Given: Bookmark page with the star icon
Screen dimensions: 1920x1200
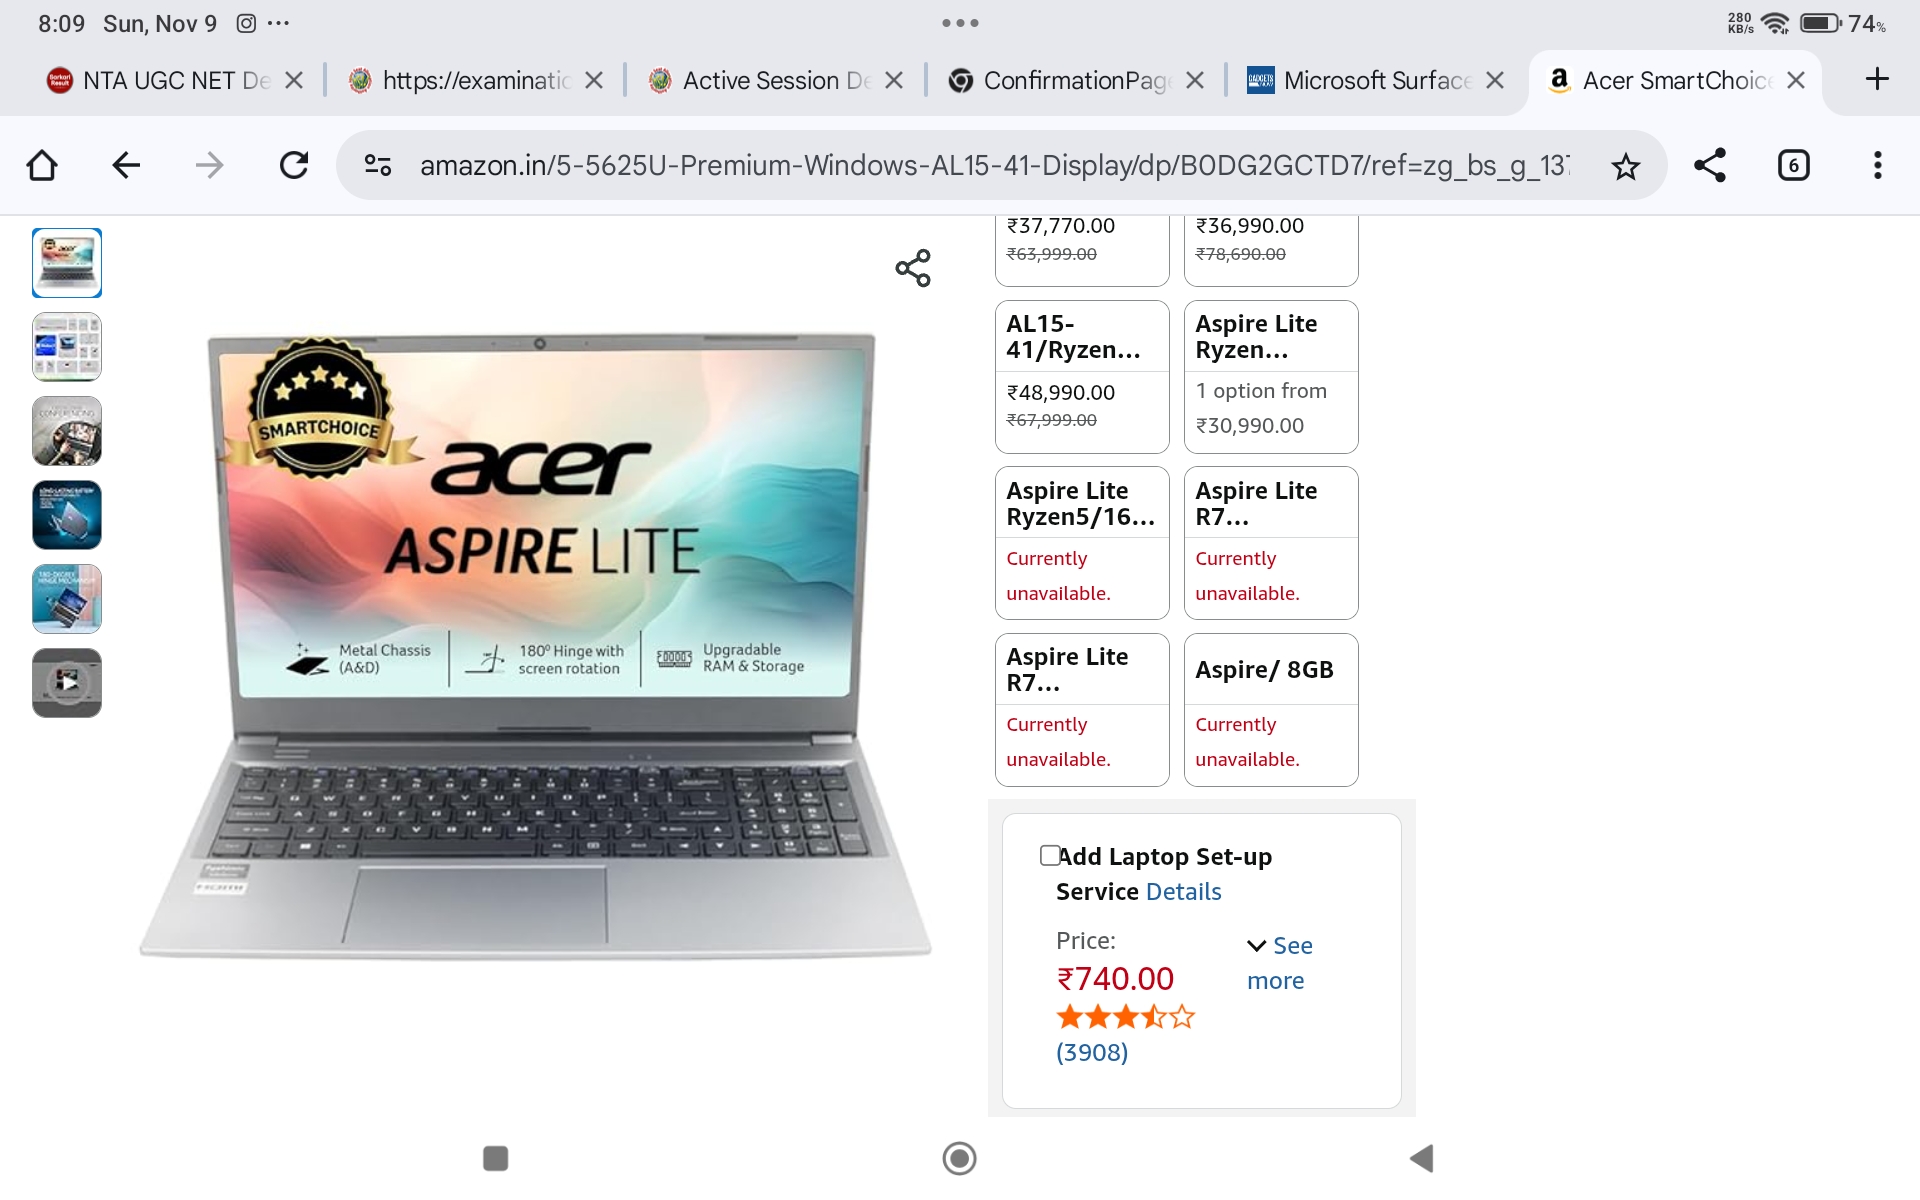Looking at the screenshot, I should [x=1626, y=166].
